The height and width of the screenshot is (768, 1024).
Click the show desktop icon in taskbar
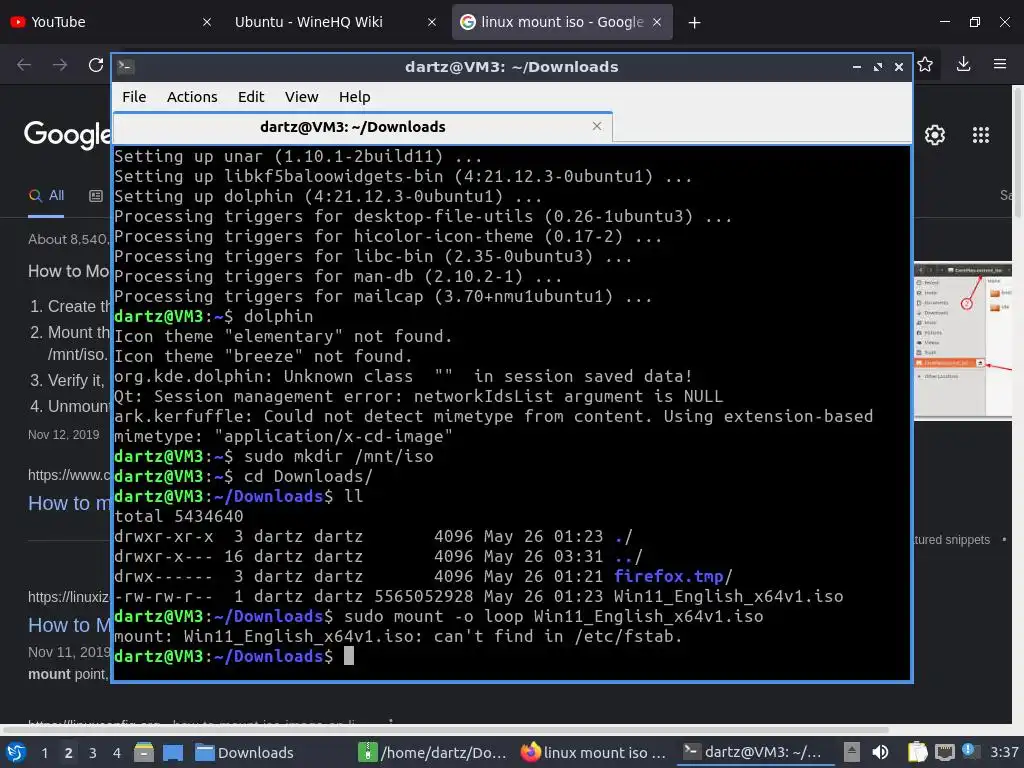(173, 752)
